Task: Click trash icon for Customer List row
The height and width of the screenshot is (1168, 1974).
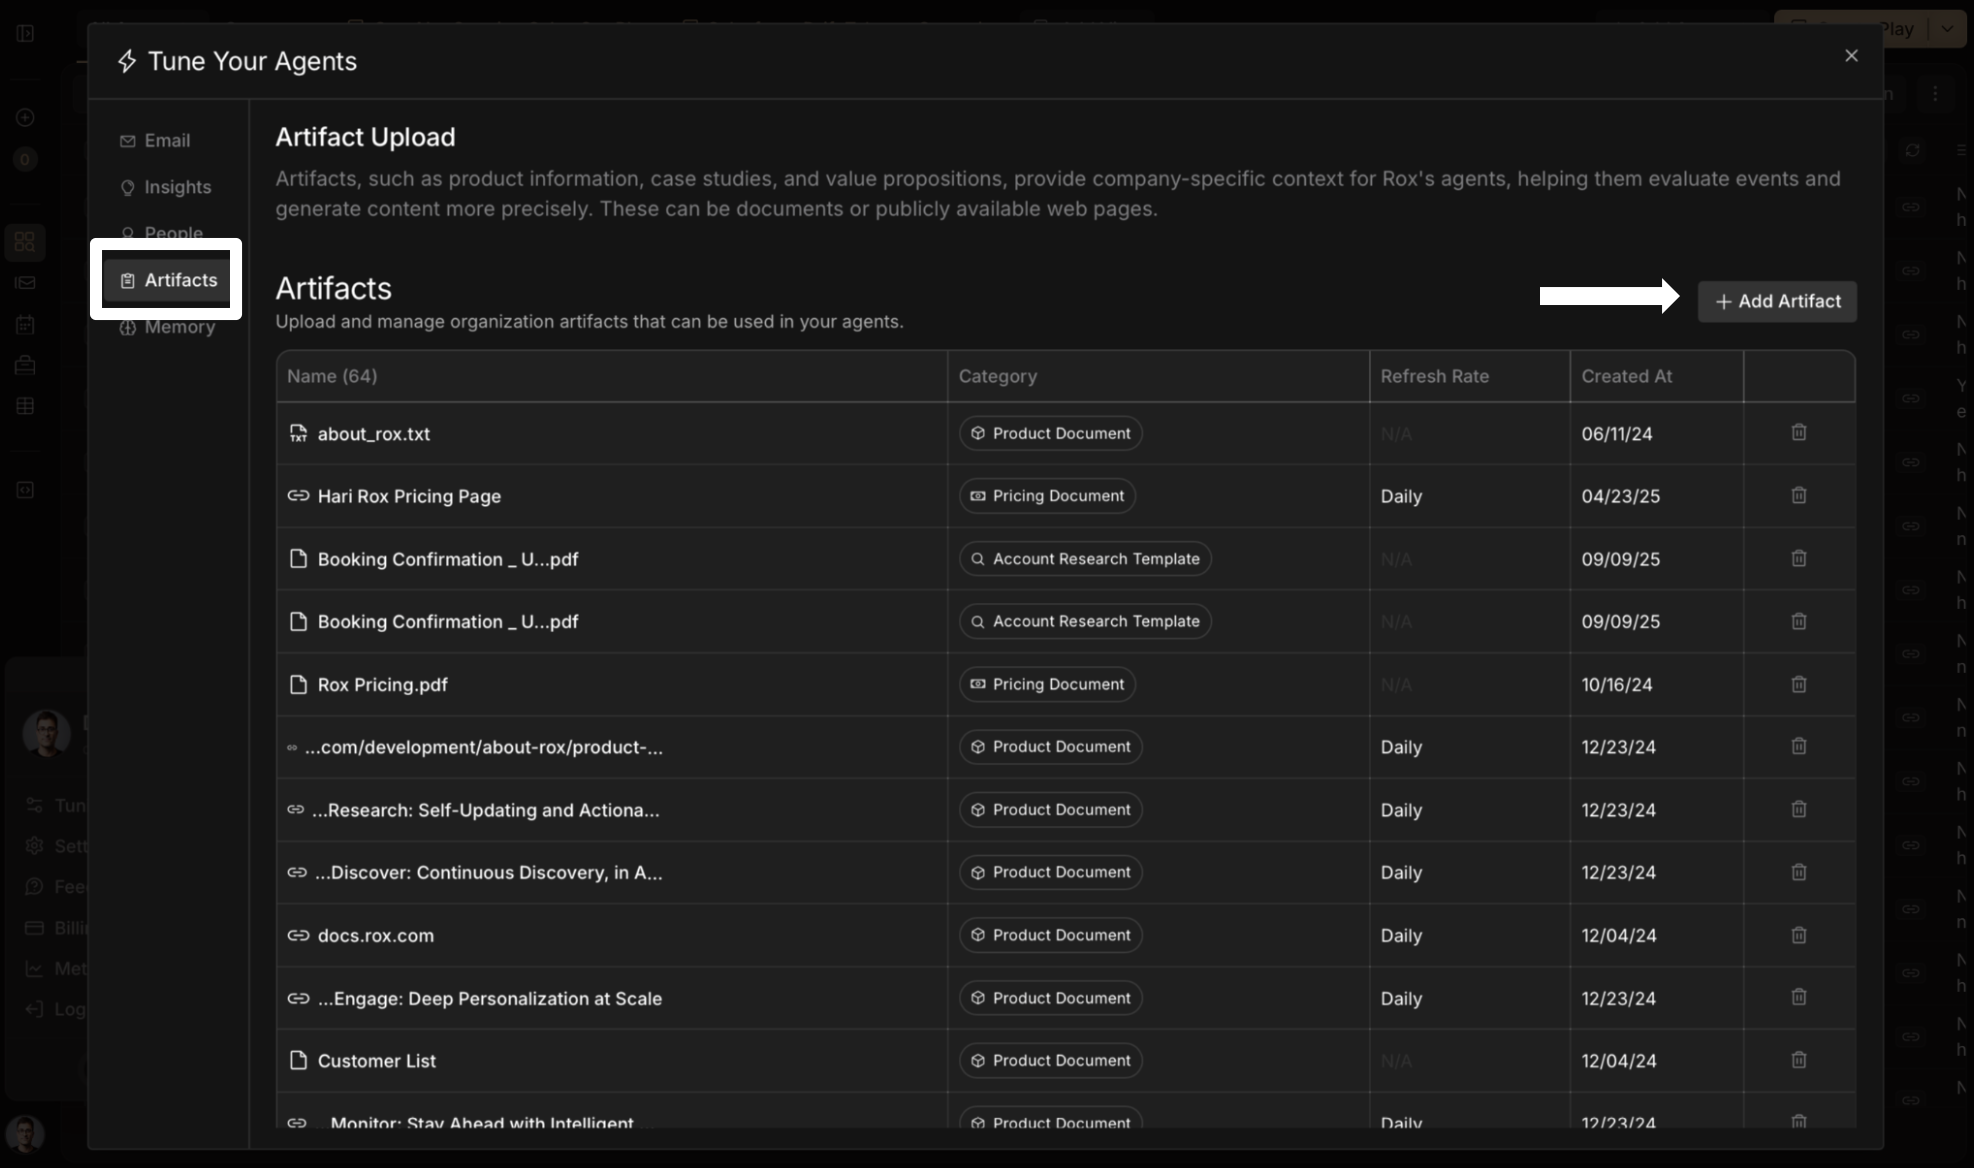Action: [x=1798, y=1061]
